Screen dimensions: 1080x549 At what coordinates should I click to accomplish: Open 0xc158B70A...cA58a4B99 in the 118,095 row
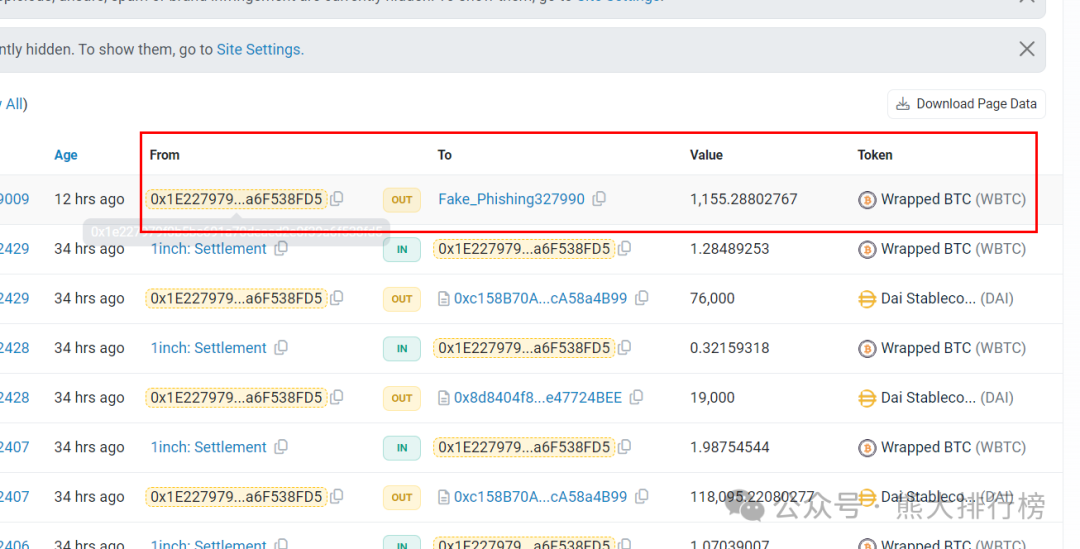(x=541, y=497)
